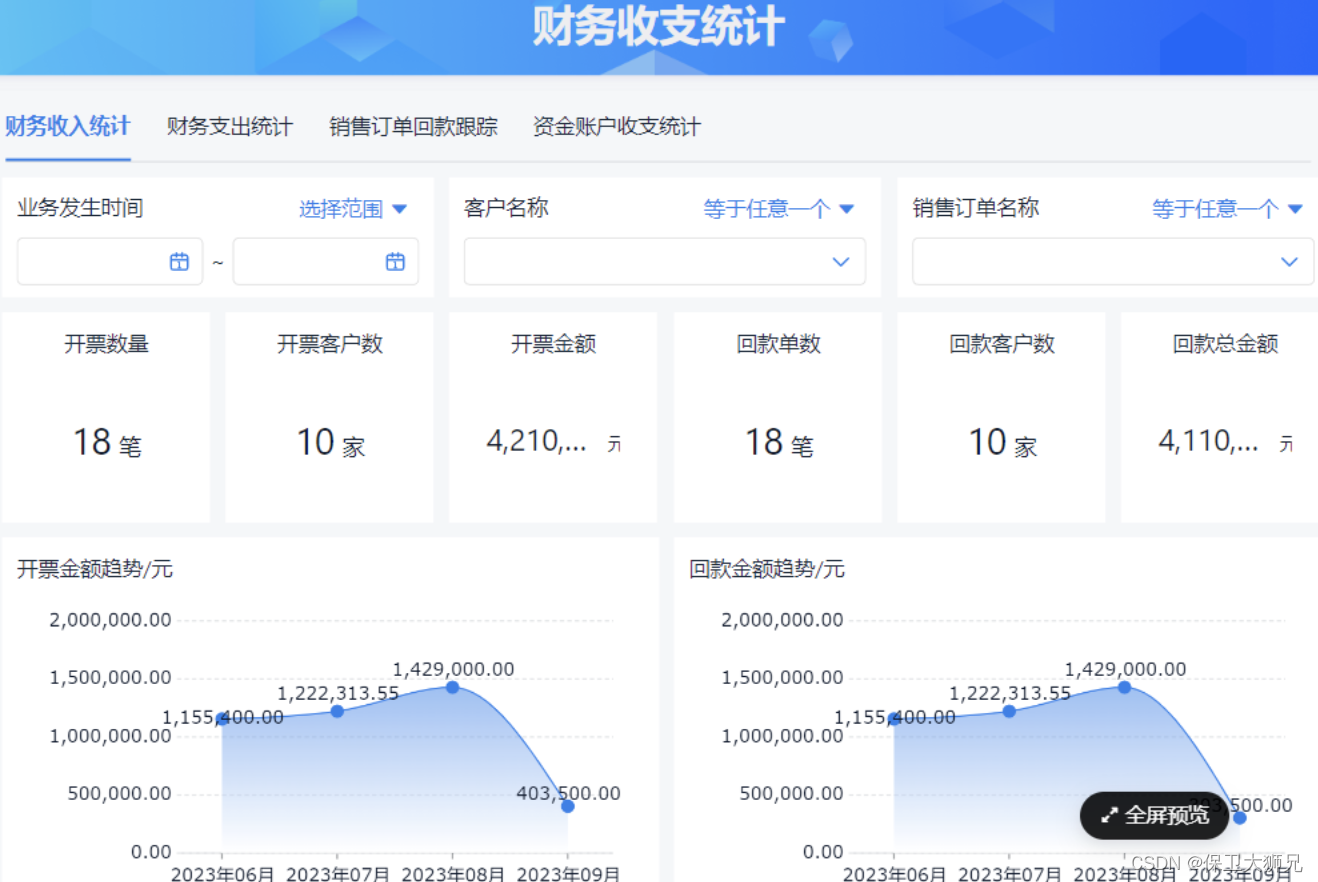Click the fullscreen preview expand icon
The image size is (1318, 882).
(x=1108, y=815)
